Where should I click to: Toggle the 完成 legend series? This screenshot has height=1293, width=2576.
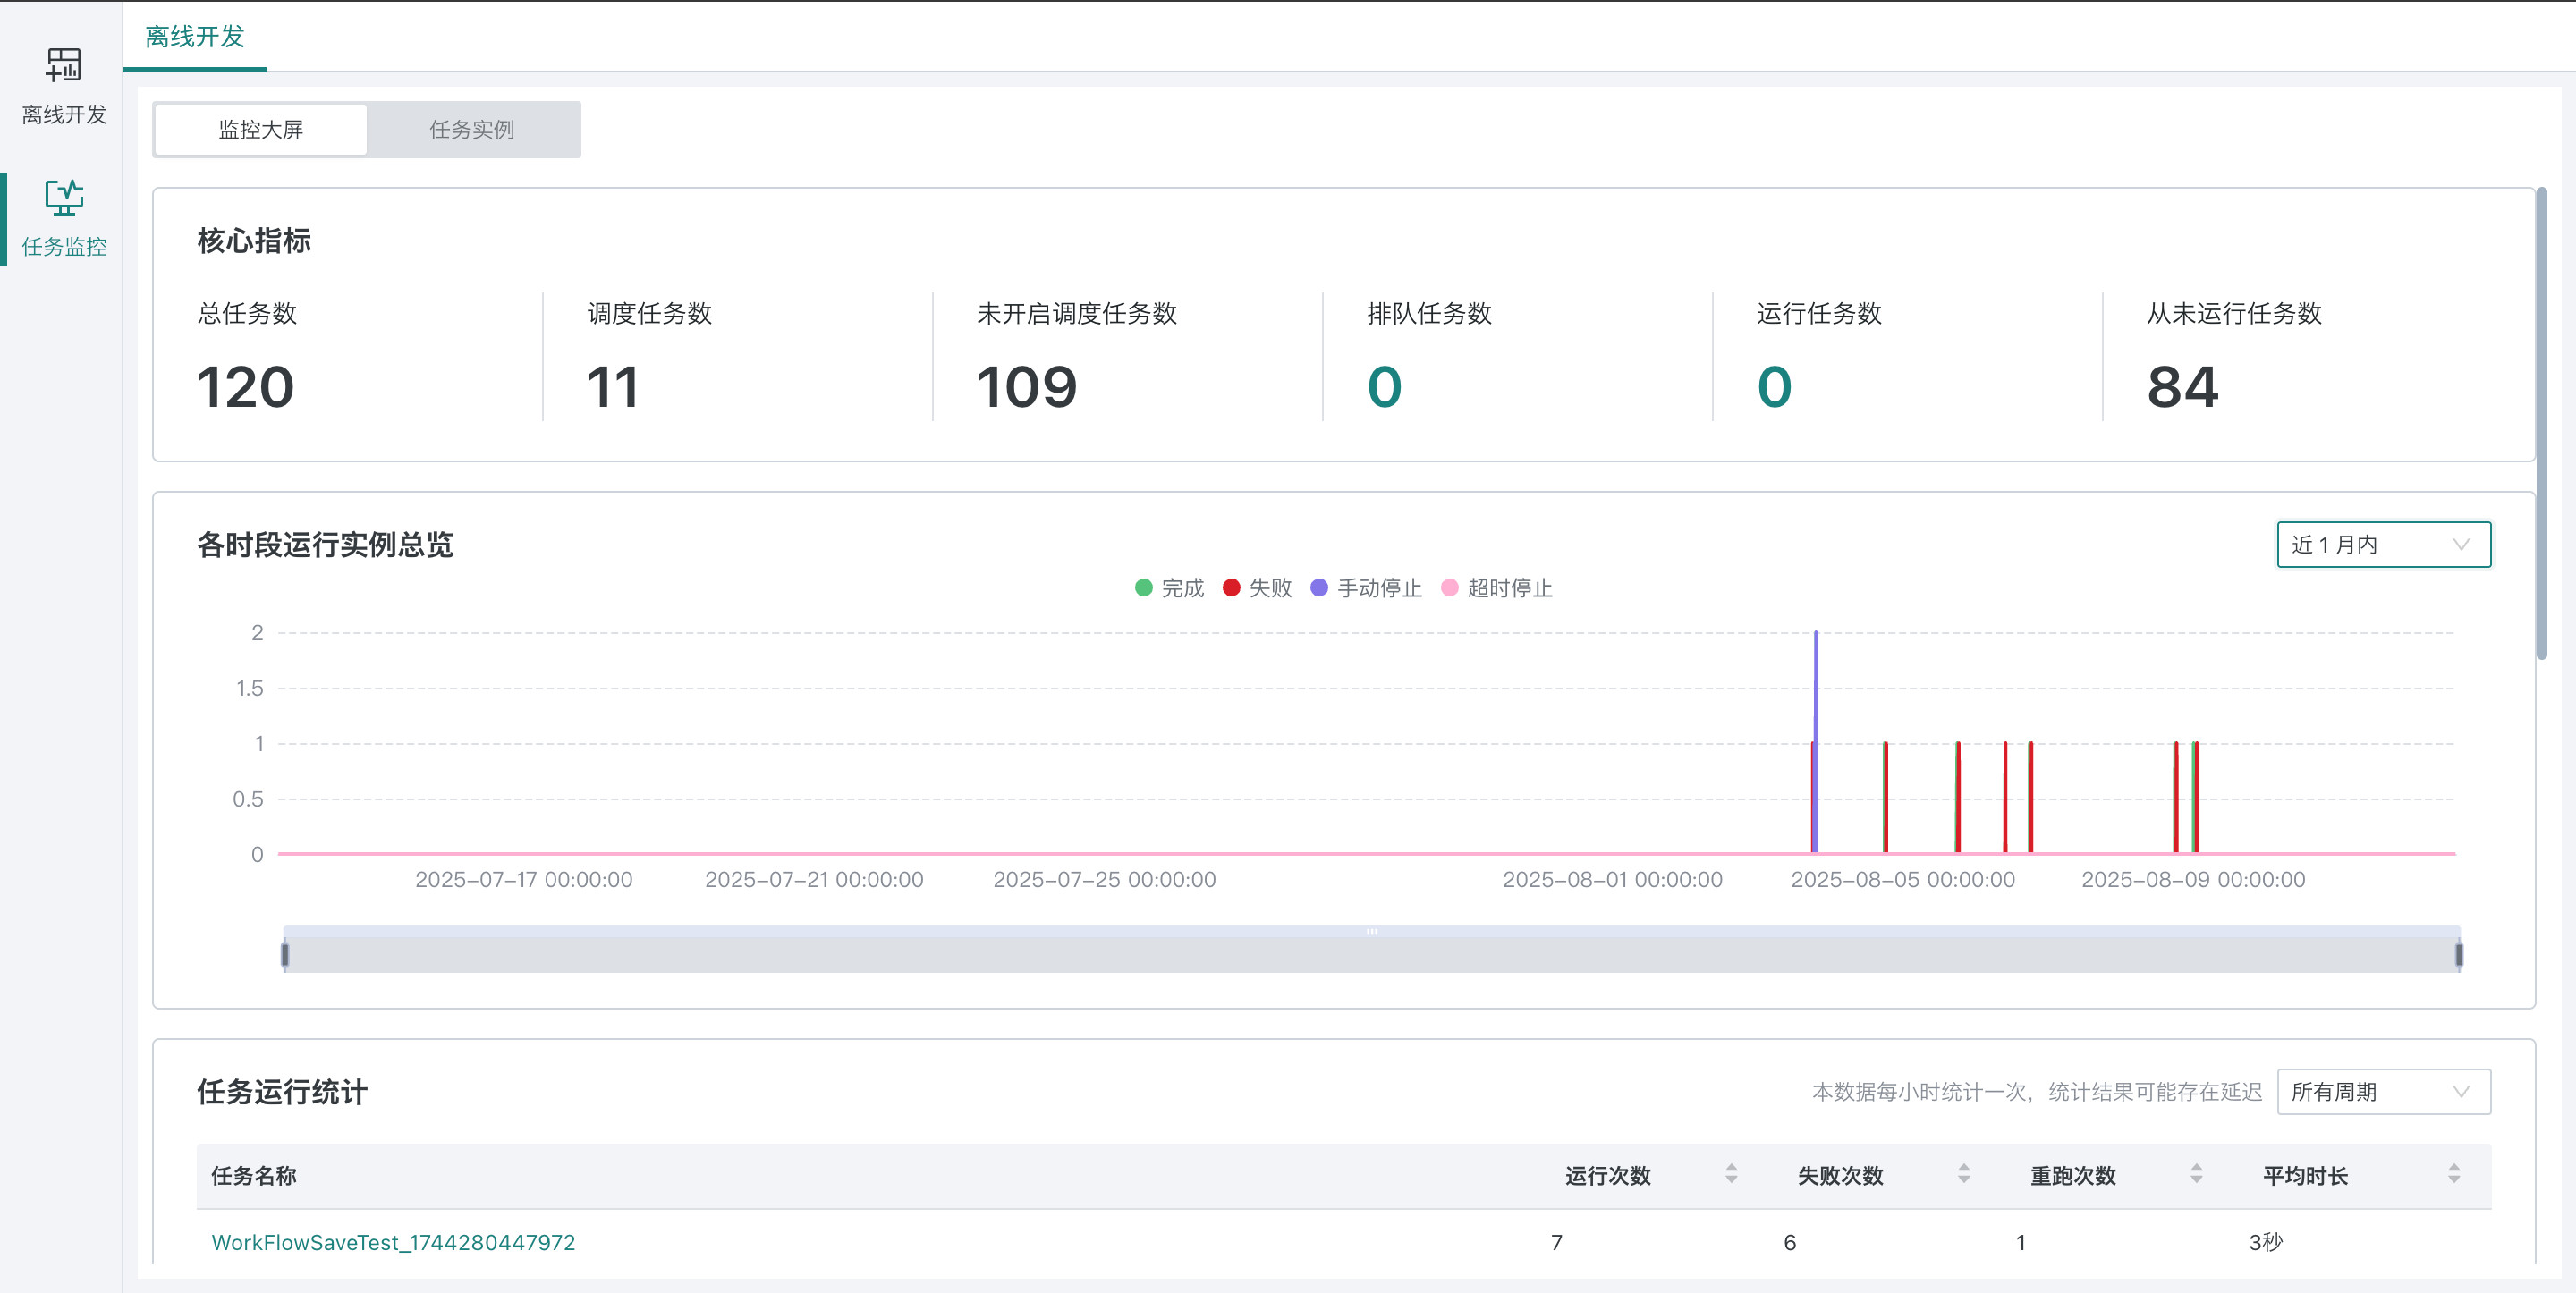tap(1169, 588)
